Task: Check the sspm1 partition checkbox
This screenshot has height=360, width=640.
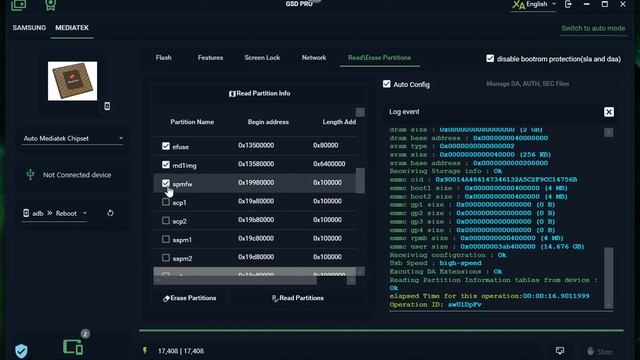Action: coord(166,239)
